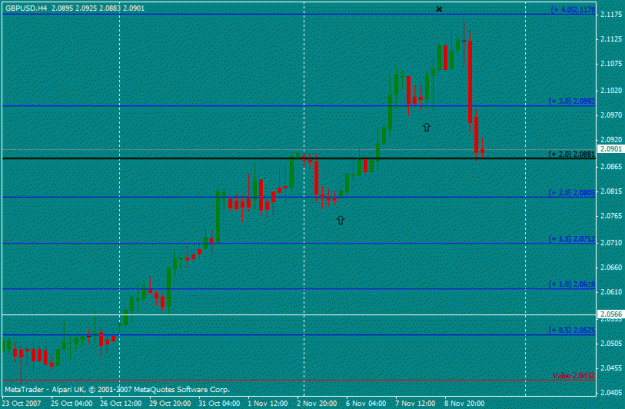Click 2.1020 on the price axis
Viewport: 625px width, 409px height.
611,90
